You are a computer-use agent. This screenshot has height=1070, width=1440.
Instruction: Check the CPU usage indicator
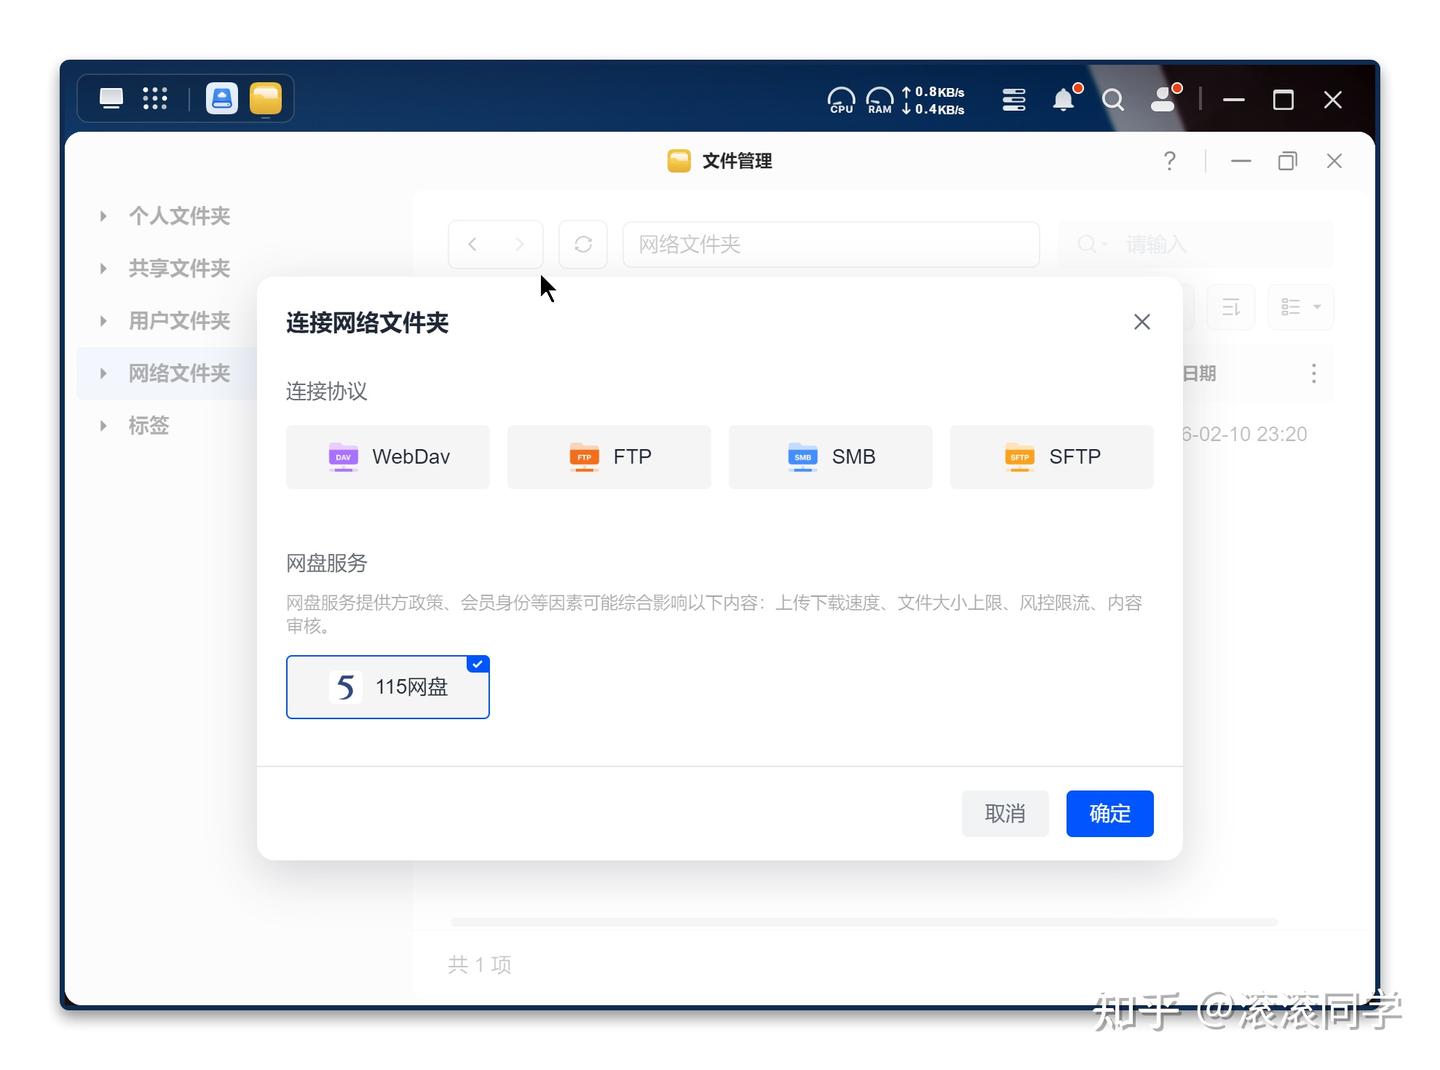coord(841,100)
